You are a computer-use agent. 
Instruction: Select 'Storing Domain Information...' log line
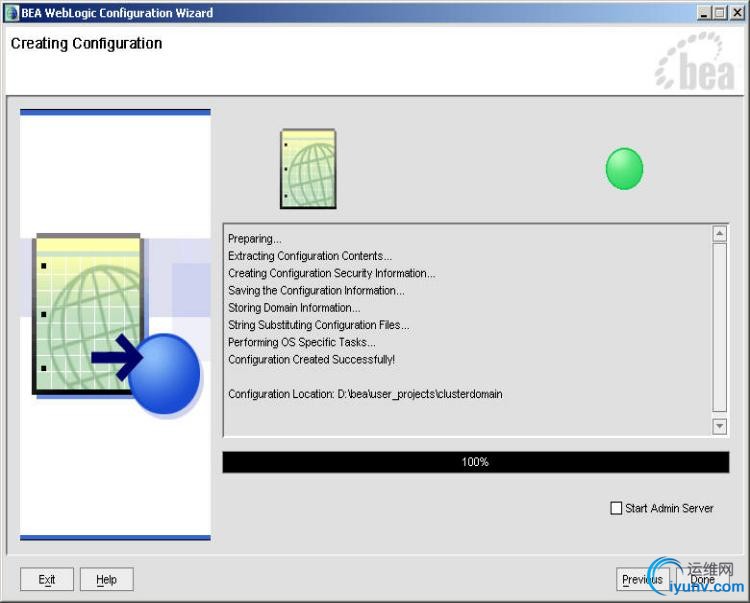point(294,307)
